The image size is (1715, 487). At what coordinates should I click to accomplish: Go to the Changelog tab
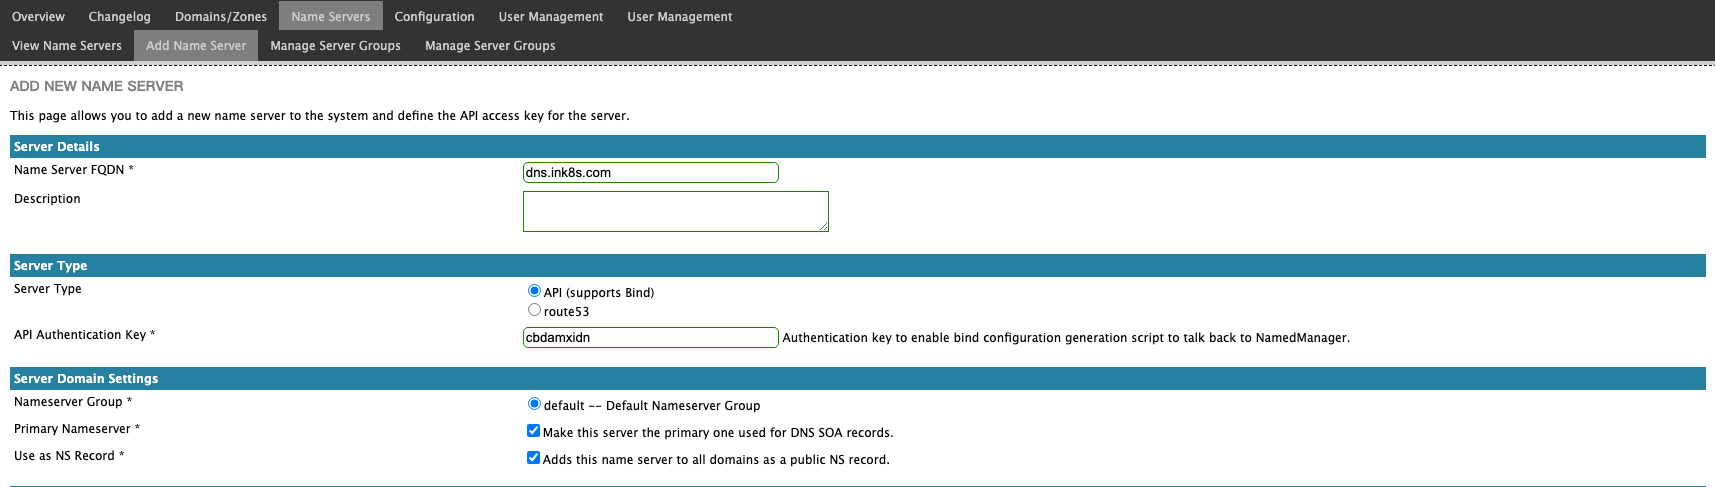[119, 16]
